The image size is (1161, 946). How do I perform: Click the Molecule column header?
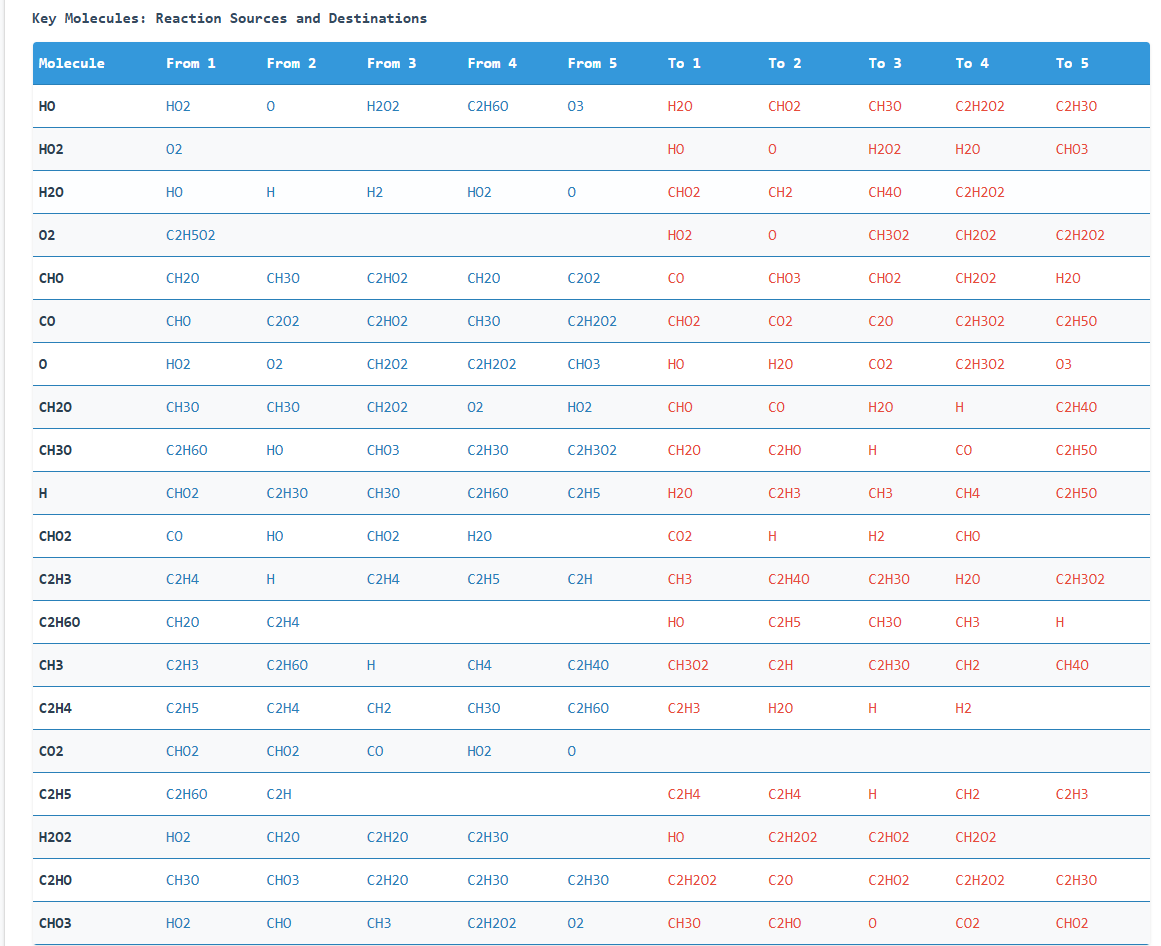point(71,63)
